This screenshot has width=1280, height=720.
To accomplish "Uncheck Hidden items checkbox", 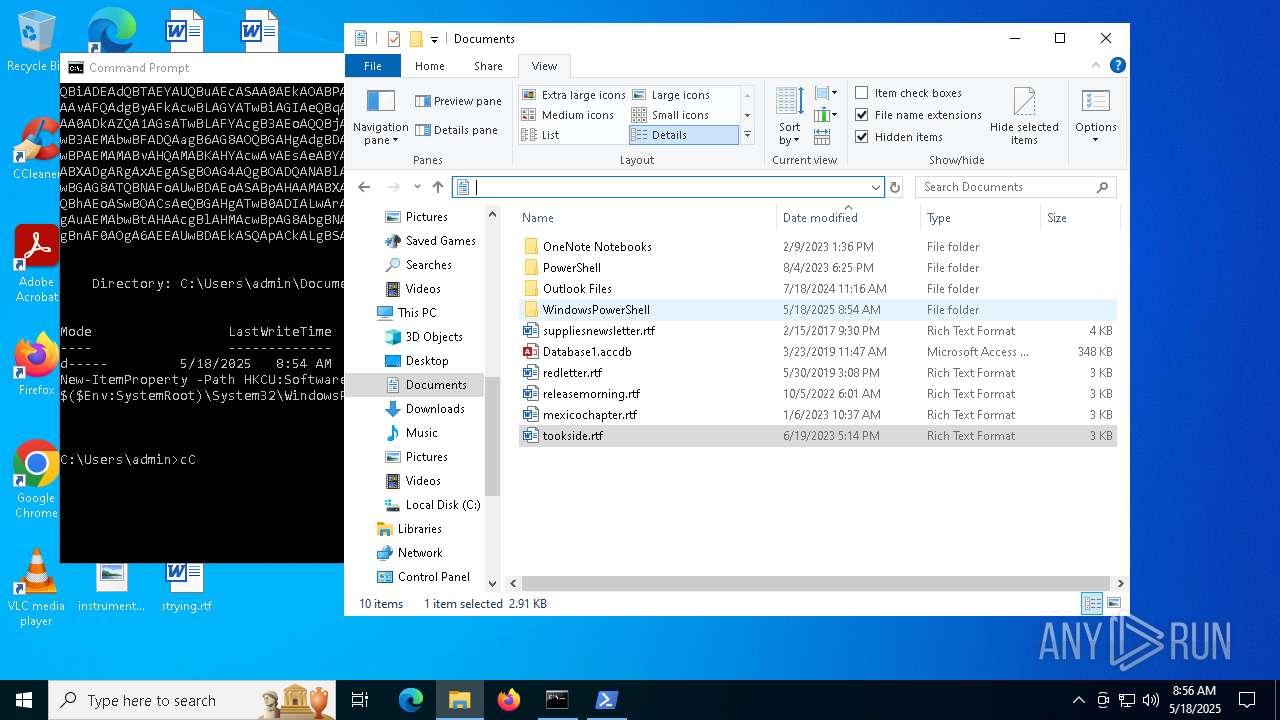I will [898, 137].
